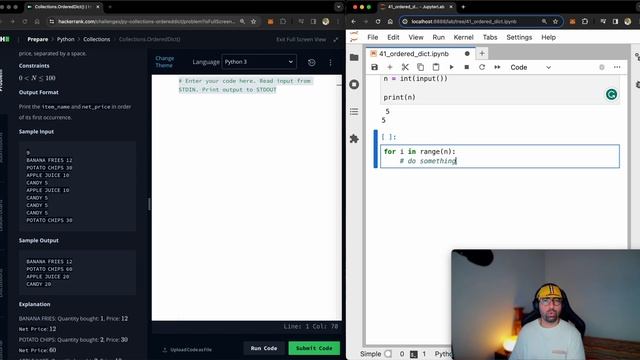This screenshot has height=360, width=640.
Task: Open new browser tab in Jupyter window
Action: click(463, 7)
